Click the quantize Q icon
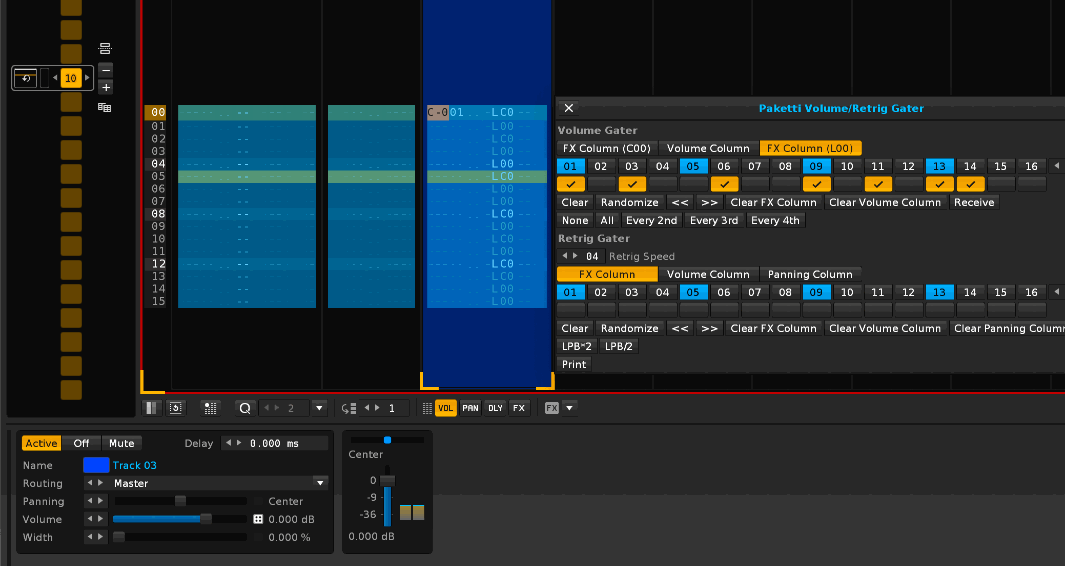Image resolution: width=1065 pixels, height=566 pixels. [x=246, y=408]
